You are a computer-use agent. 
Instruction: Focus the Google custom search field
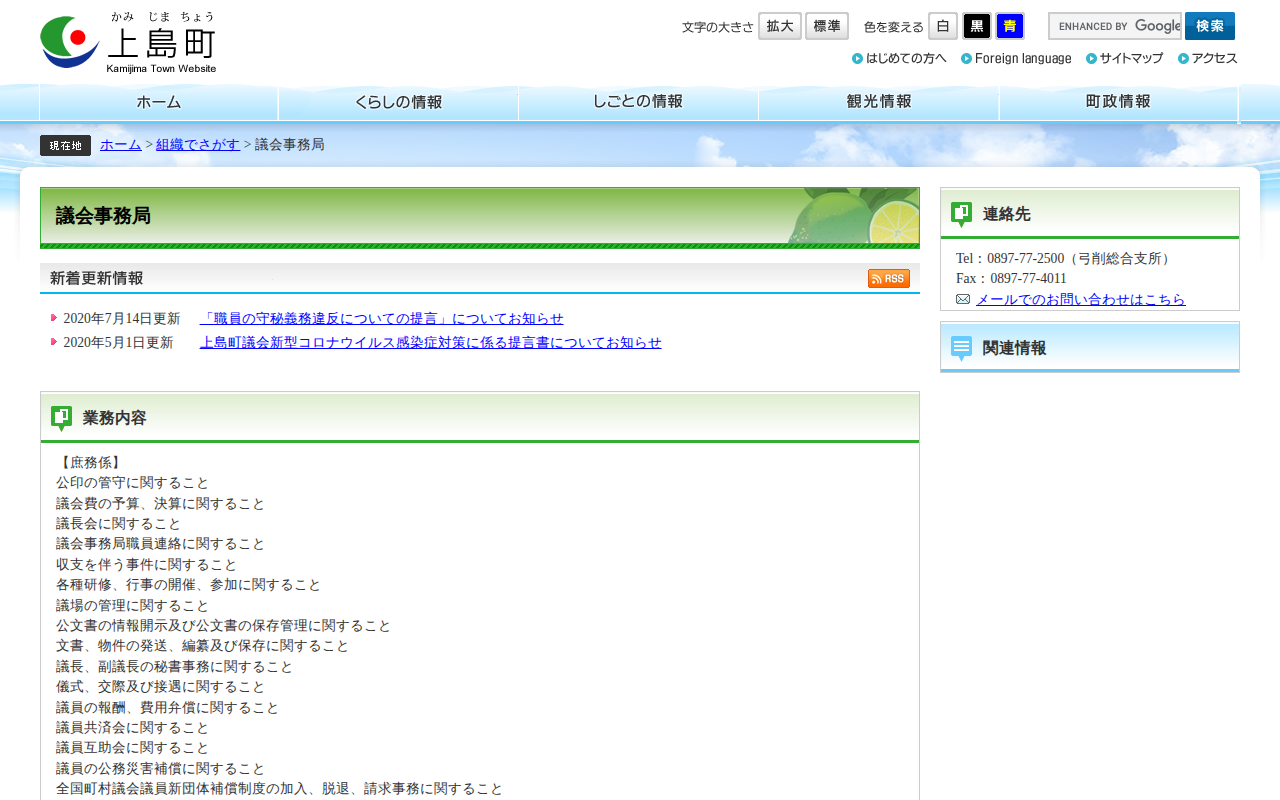point(1115,26)
